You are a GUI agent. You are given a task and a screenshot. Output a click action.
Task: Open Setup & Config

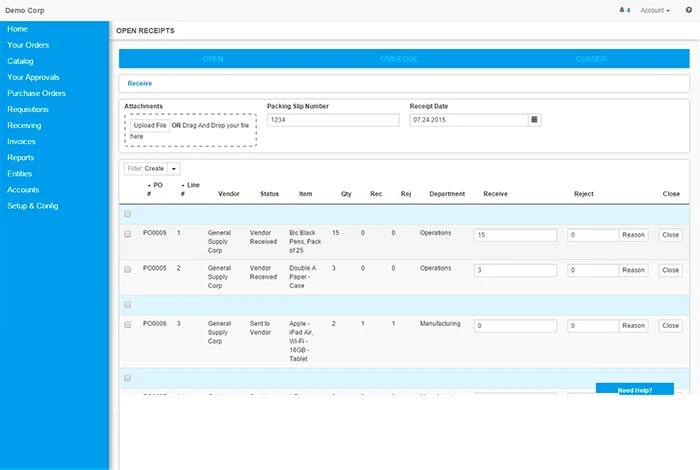[33, 206]
